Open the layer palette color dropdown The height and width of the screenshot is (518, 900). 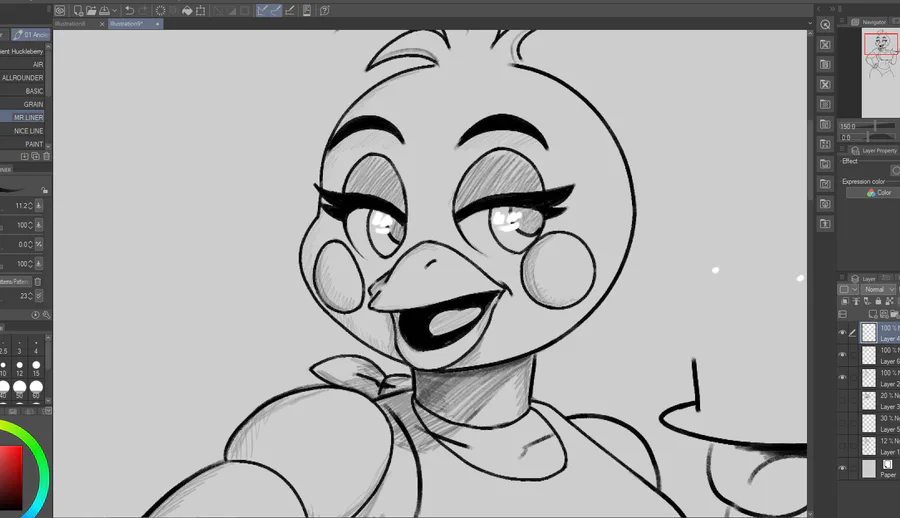click(848, 289)
